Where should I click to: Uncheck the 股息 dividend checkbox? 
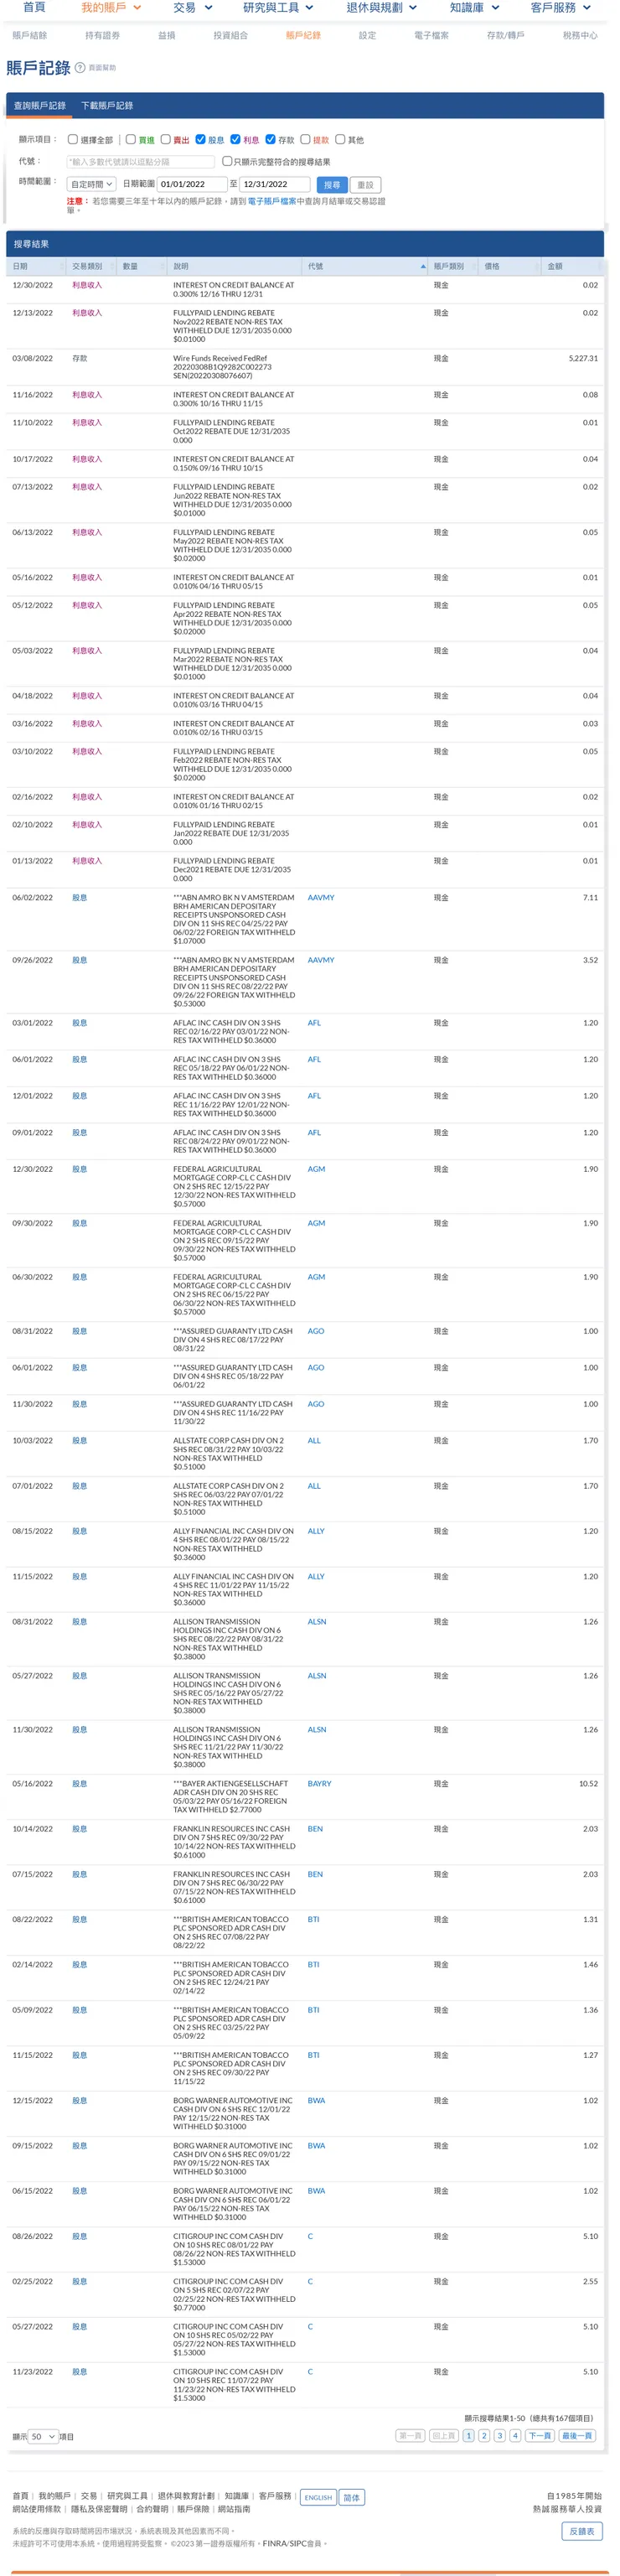(x=201, y=140)
